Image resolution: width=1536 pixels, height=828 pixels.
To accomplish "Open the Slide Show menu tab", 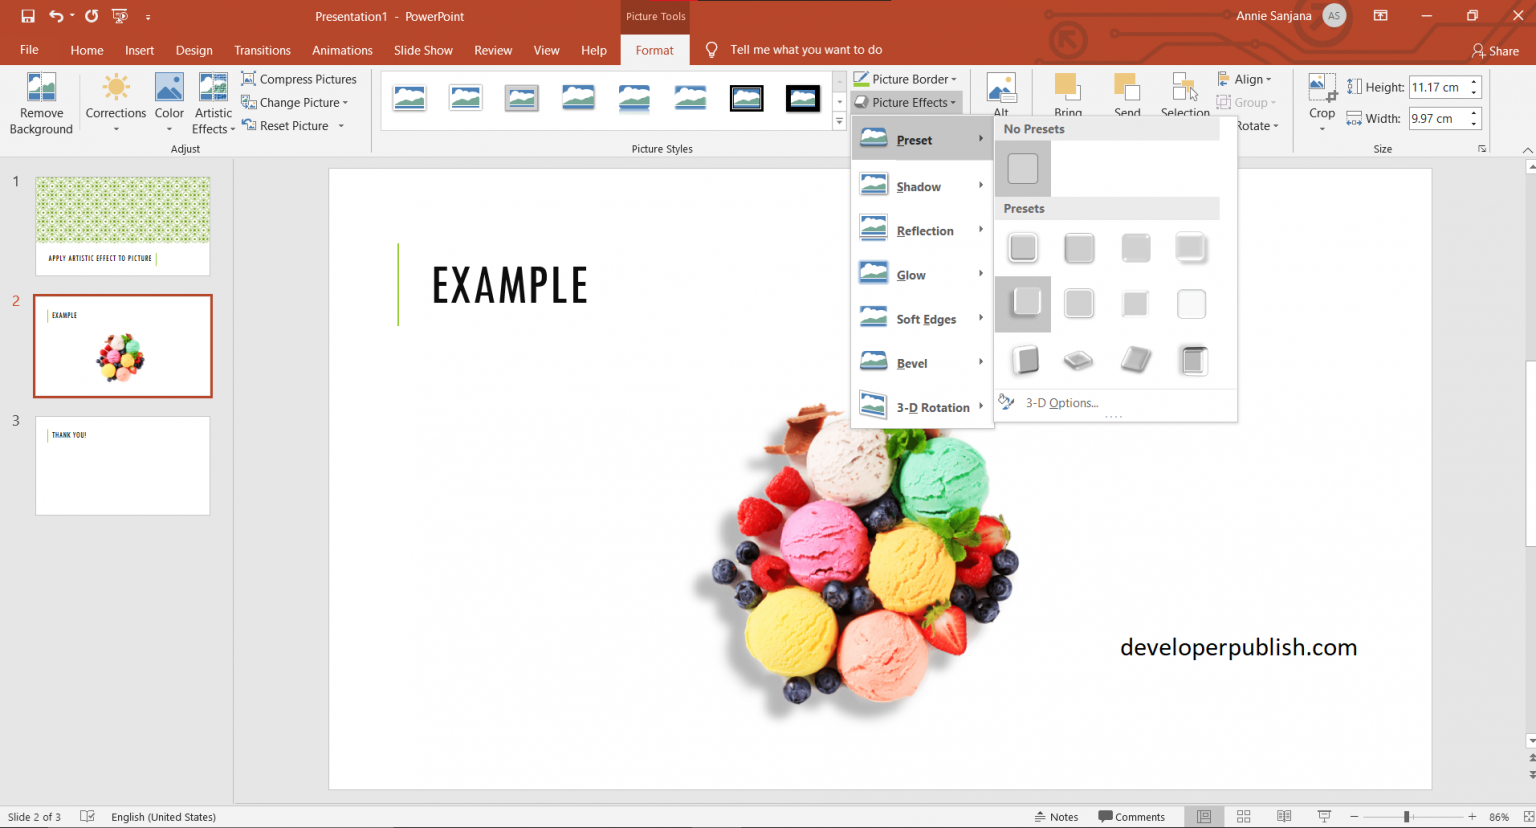I will [423, 50].
